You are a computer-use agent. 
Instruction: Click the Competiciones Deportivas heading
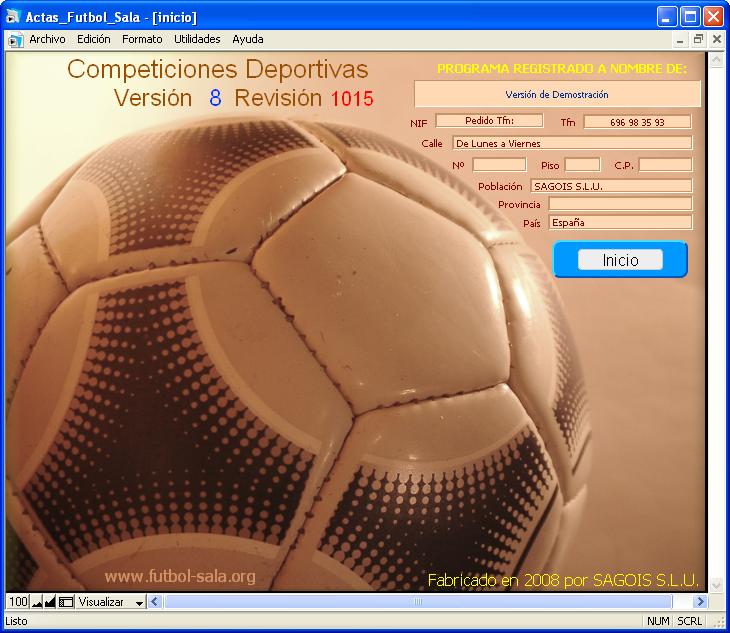pyautogui.click(x=217, y=69)
